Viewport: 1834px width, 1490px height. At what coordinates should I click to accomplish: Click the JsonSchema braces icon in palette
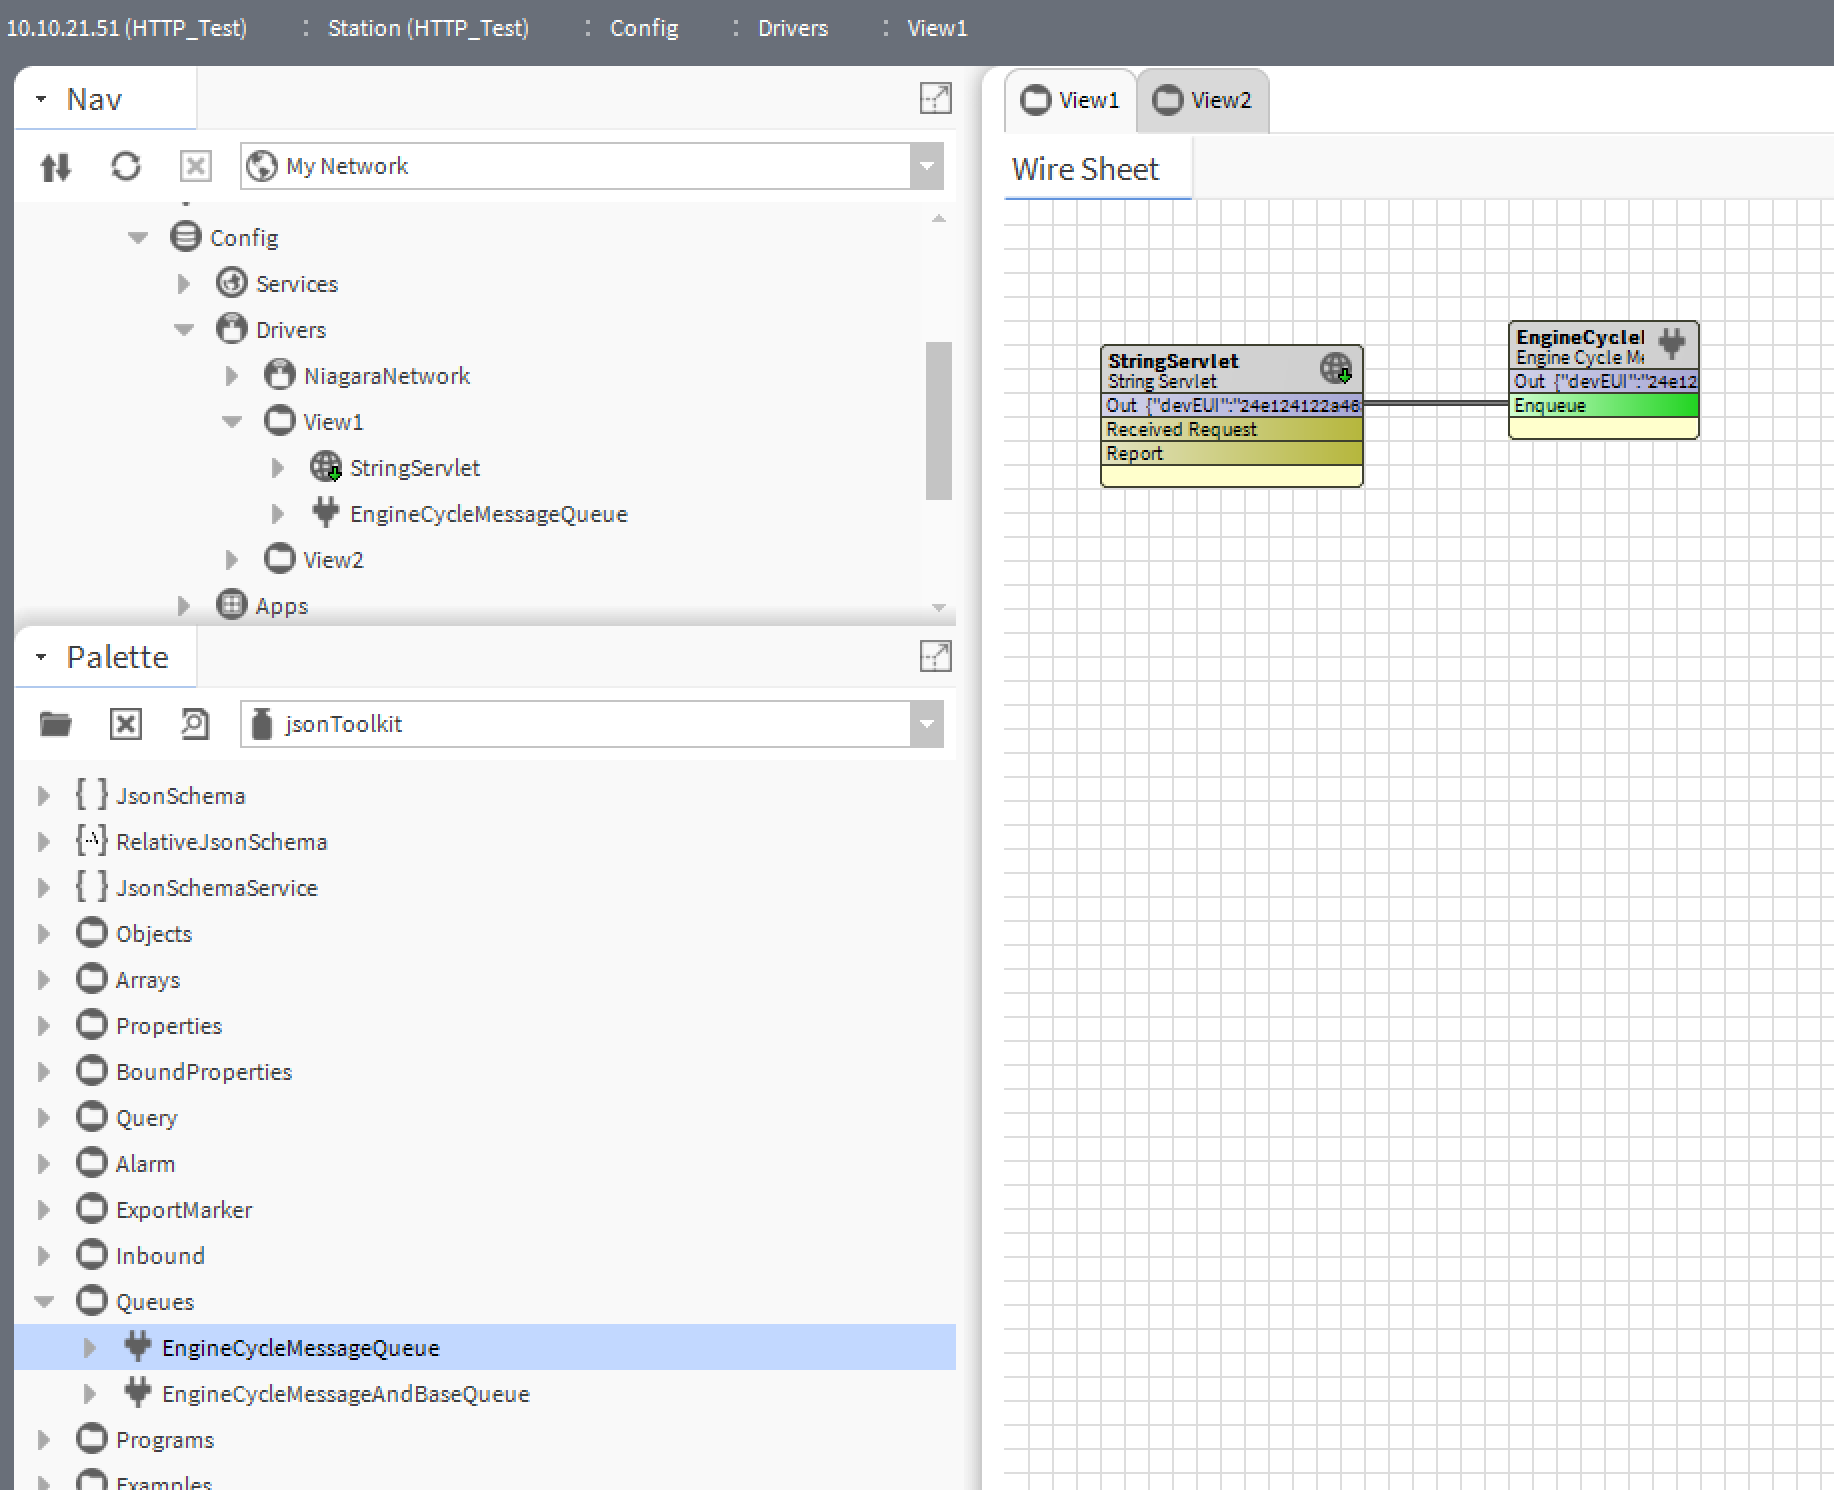point(92,795)
